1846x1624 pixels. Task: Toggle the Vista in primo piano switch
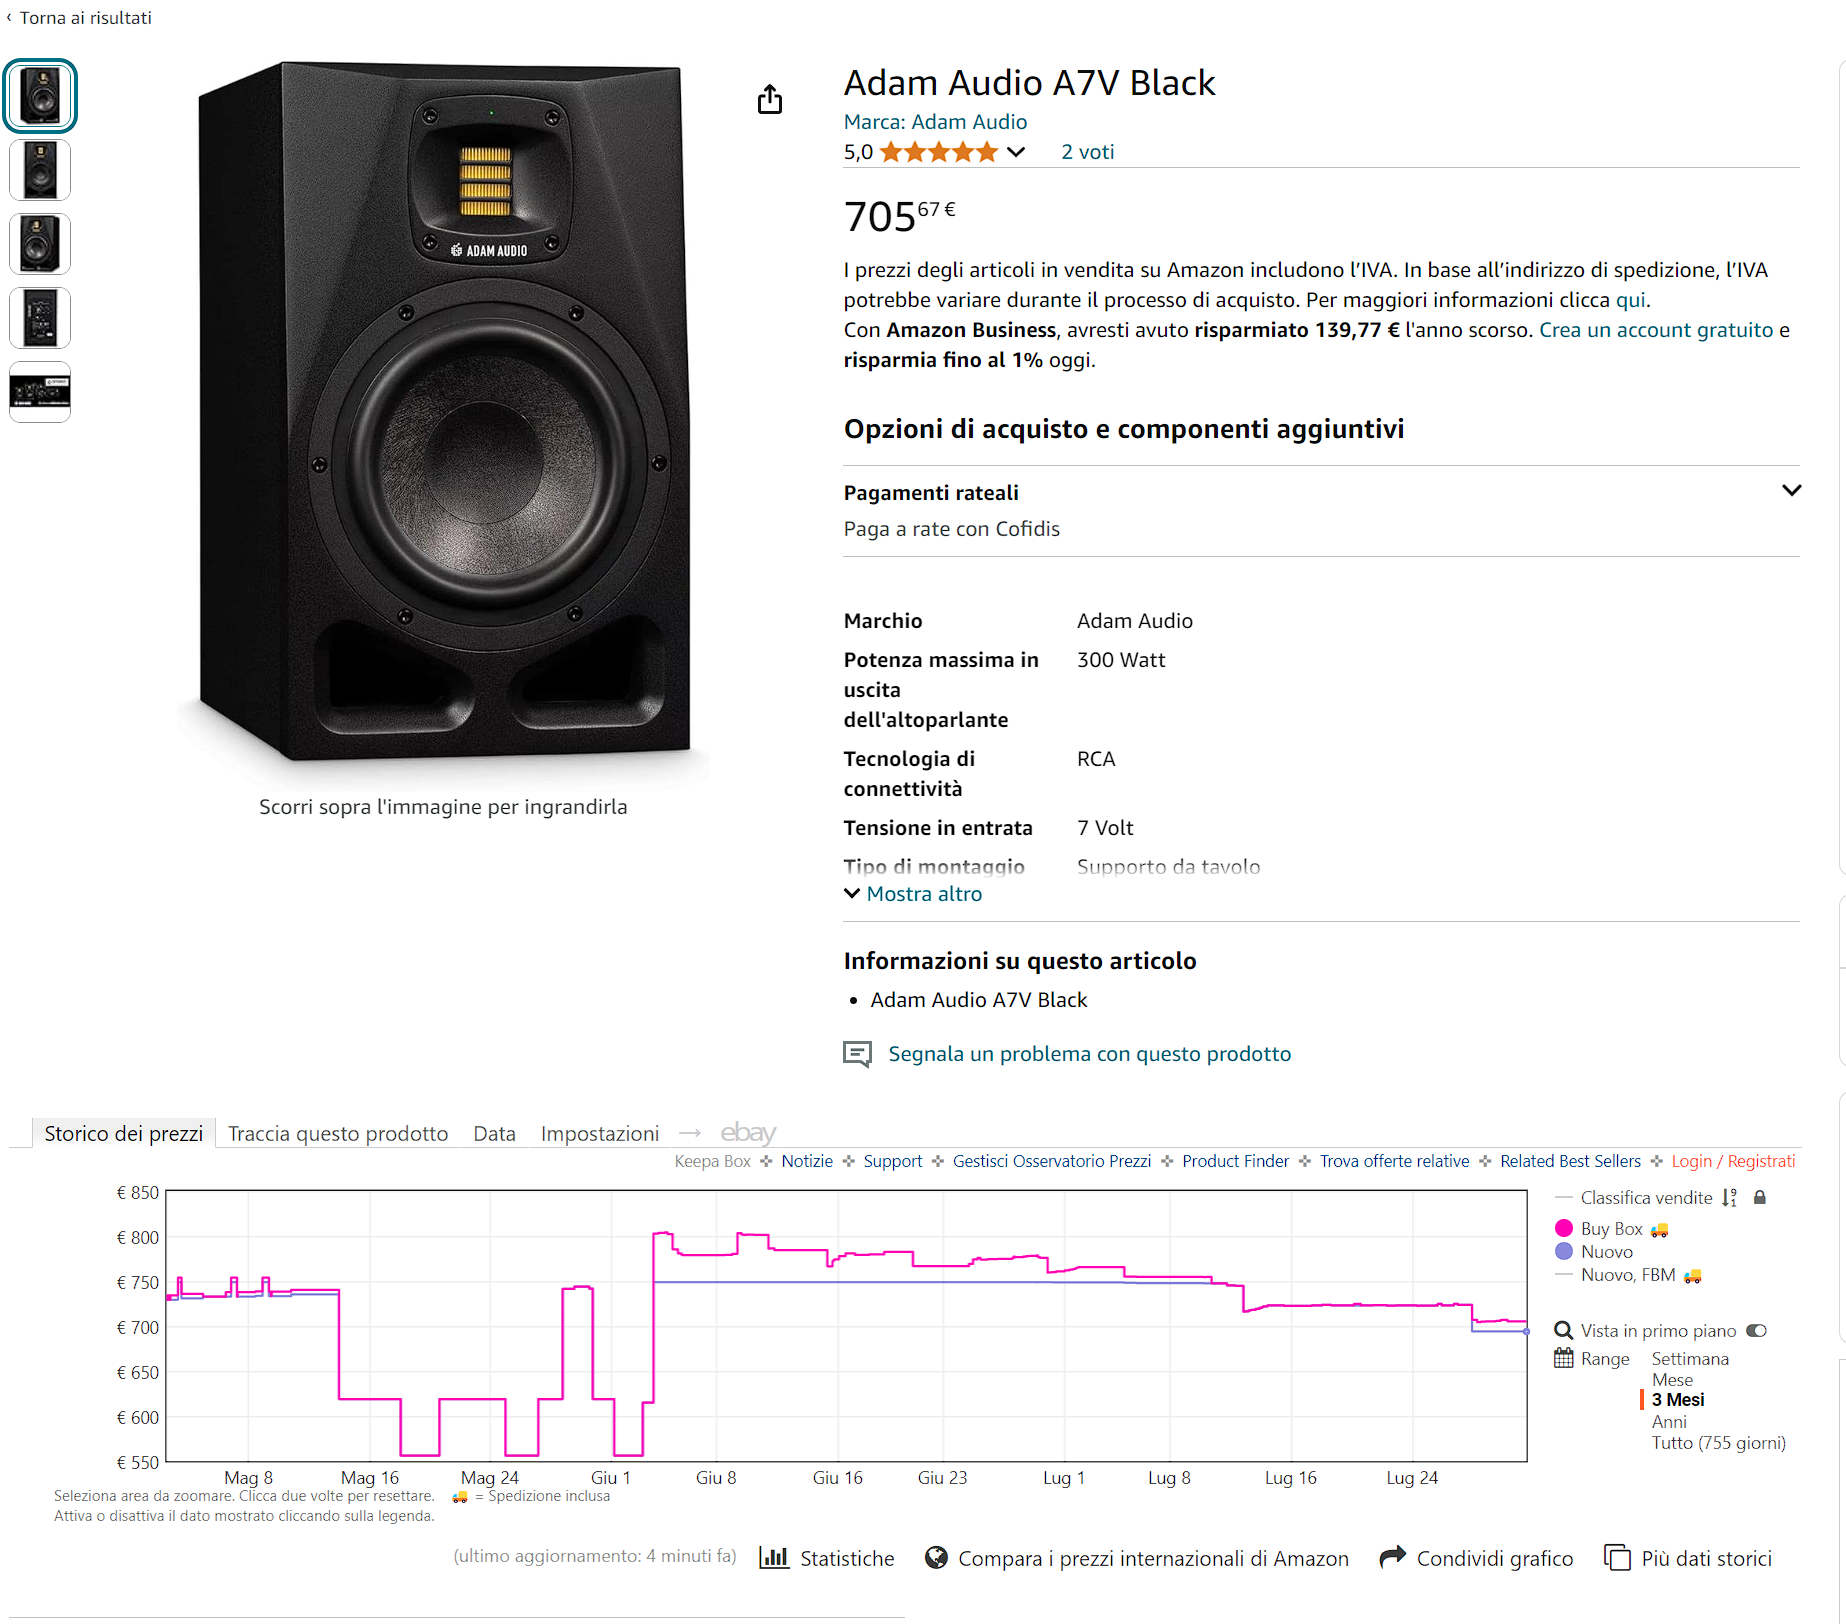1757,1330
